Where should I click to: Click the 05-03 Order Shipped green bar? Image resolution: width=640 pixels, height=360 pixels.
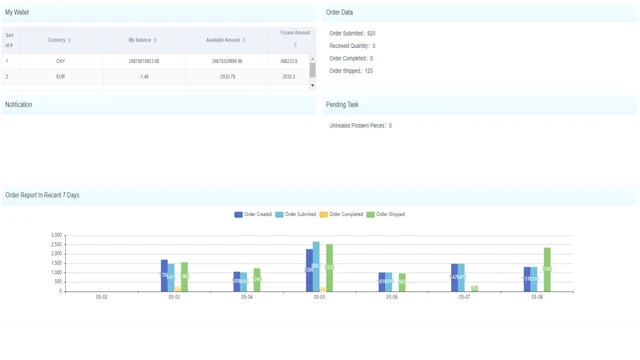184,277
